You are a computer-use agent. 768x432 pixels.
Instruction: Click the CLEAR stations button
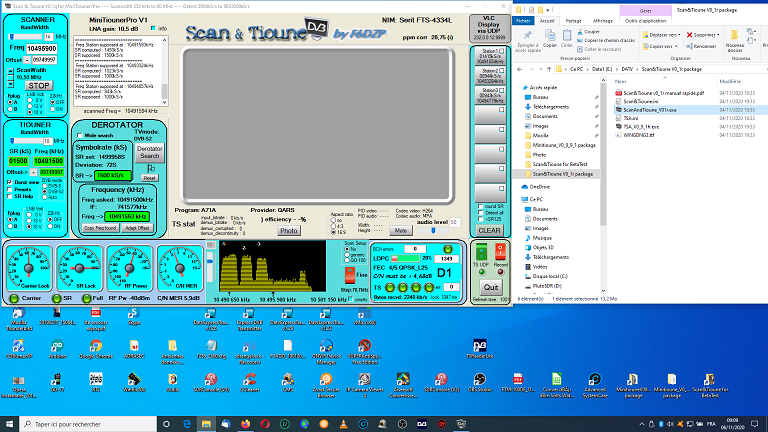[489, 230]
